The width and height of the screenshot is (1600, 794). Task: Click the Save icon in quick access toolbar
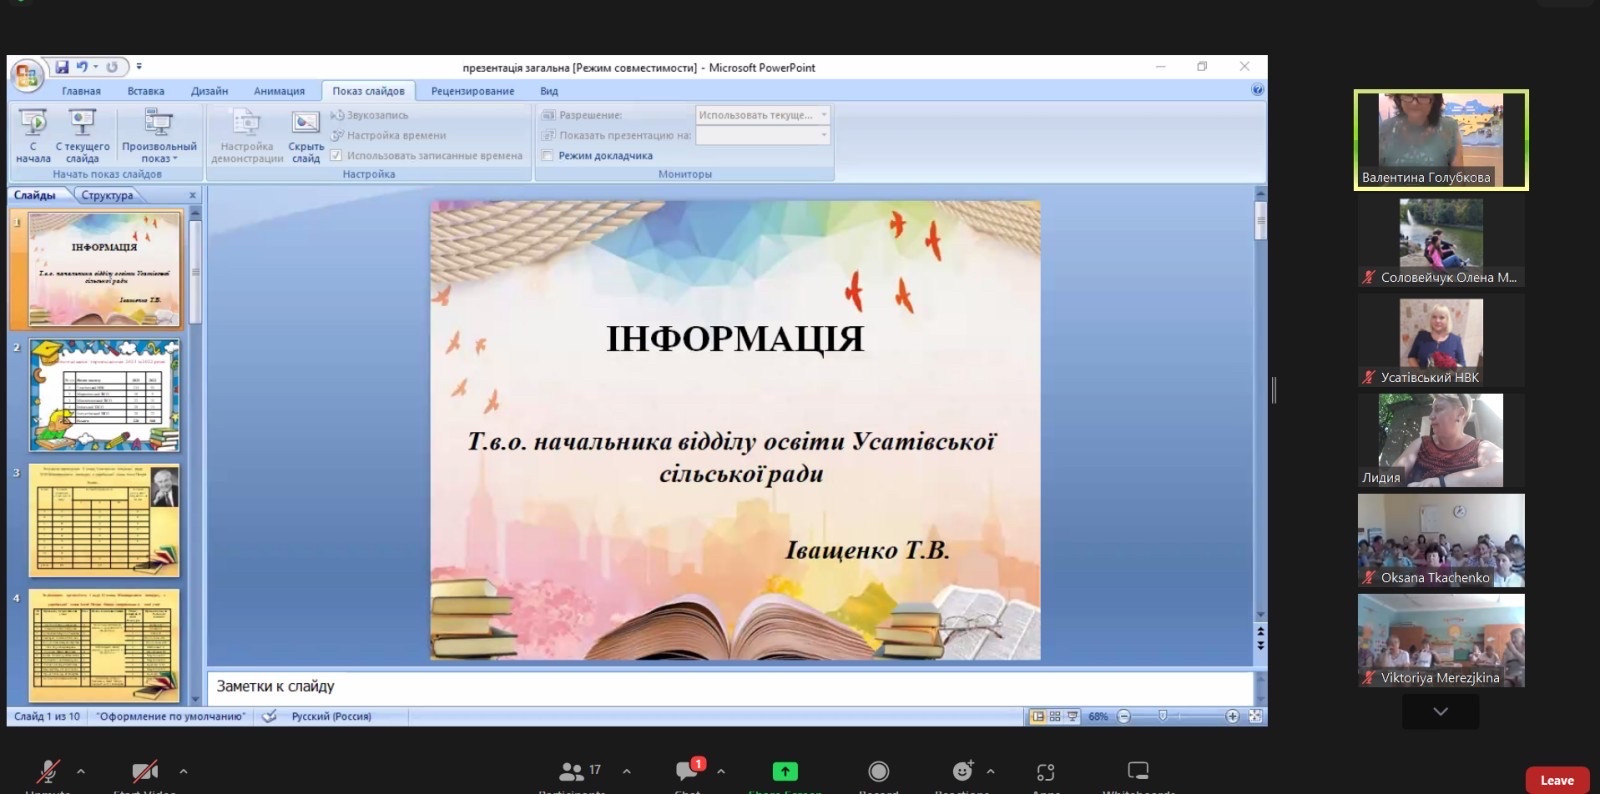point(62,67)
